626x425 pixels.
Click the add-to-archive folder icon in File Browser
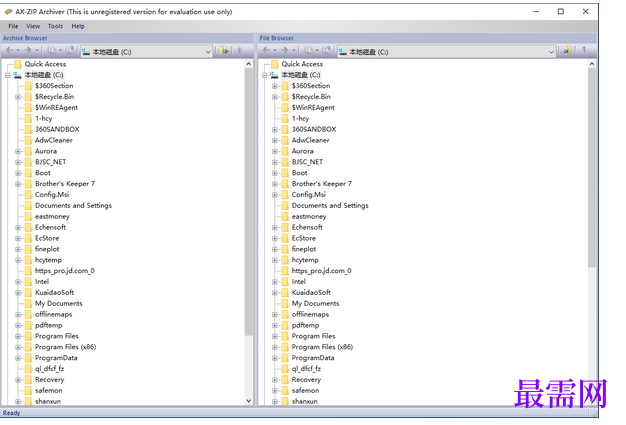[567, 50]
